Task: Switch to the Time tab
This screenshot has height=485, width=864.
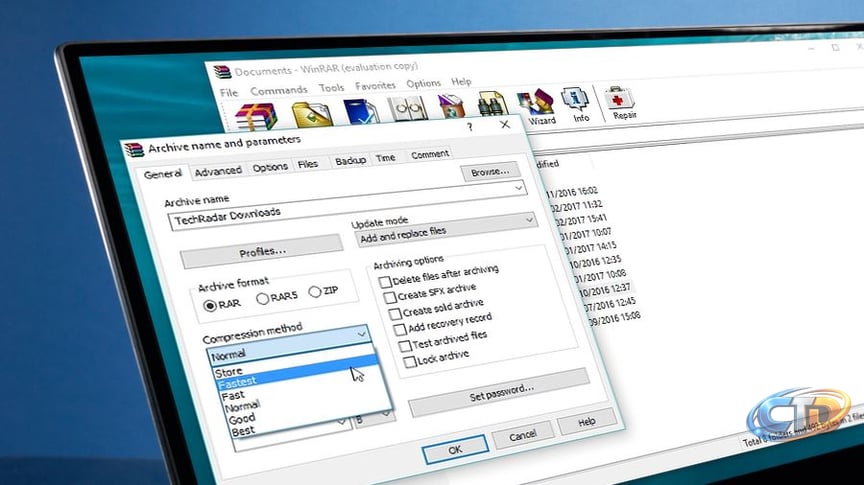Action: 385,158
